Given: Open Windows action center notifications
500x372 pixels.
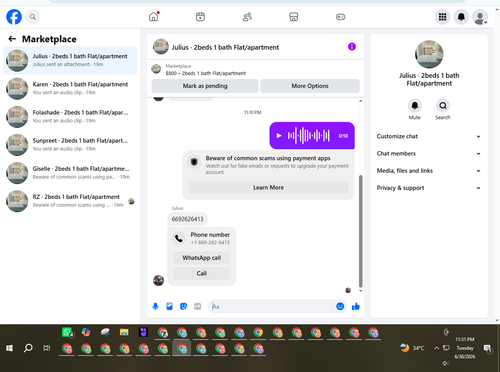Looking at the screenshot, I should click(488, 348).
